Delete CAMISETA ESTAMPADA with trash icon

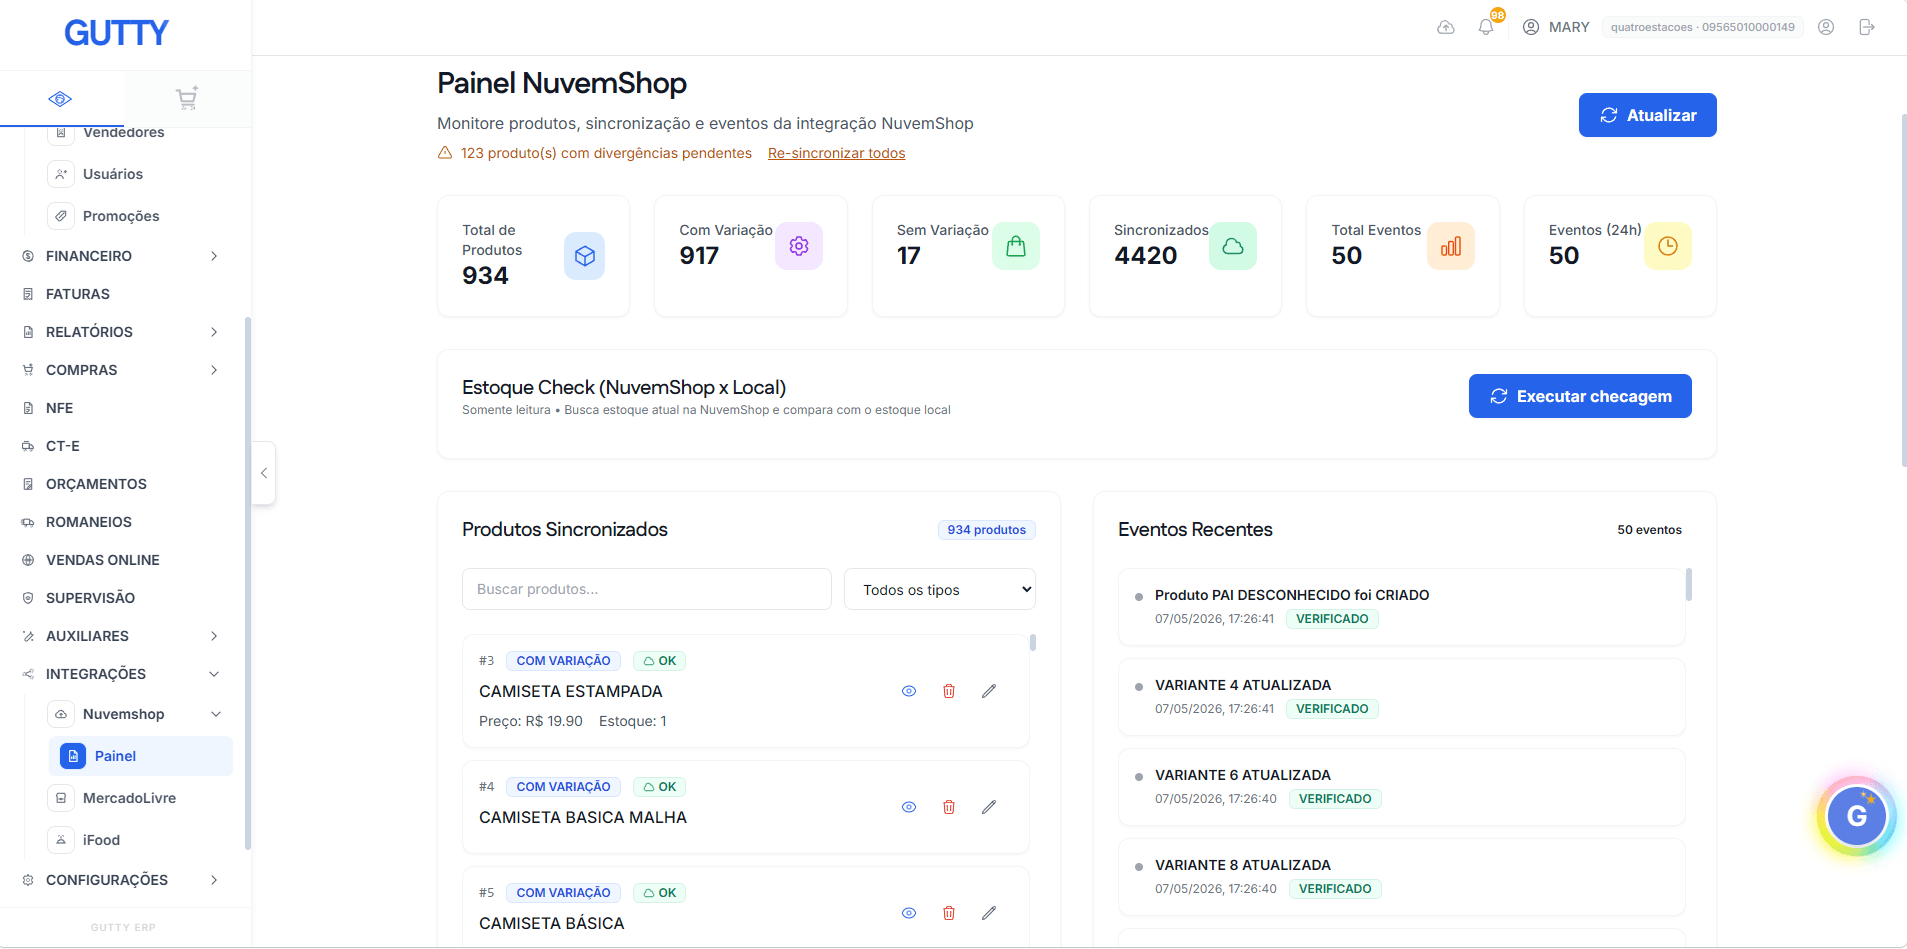(x=949, y=691)
